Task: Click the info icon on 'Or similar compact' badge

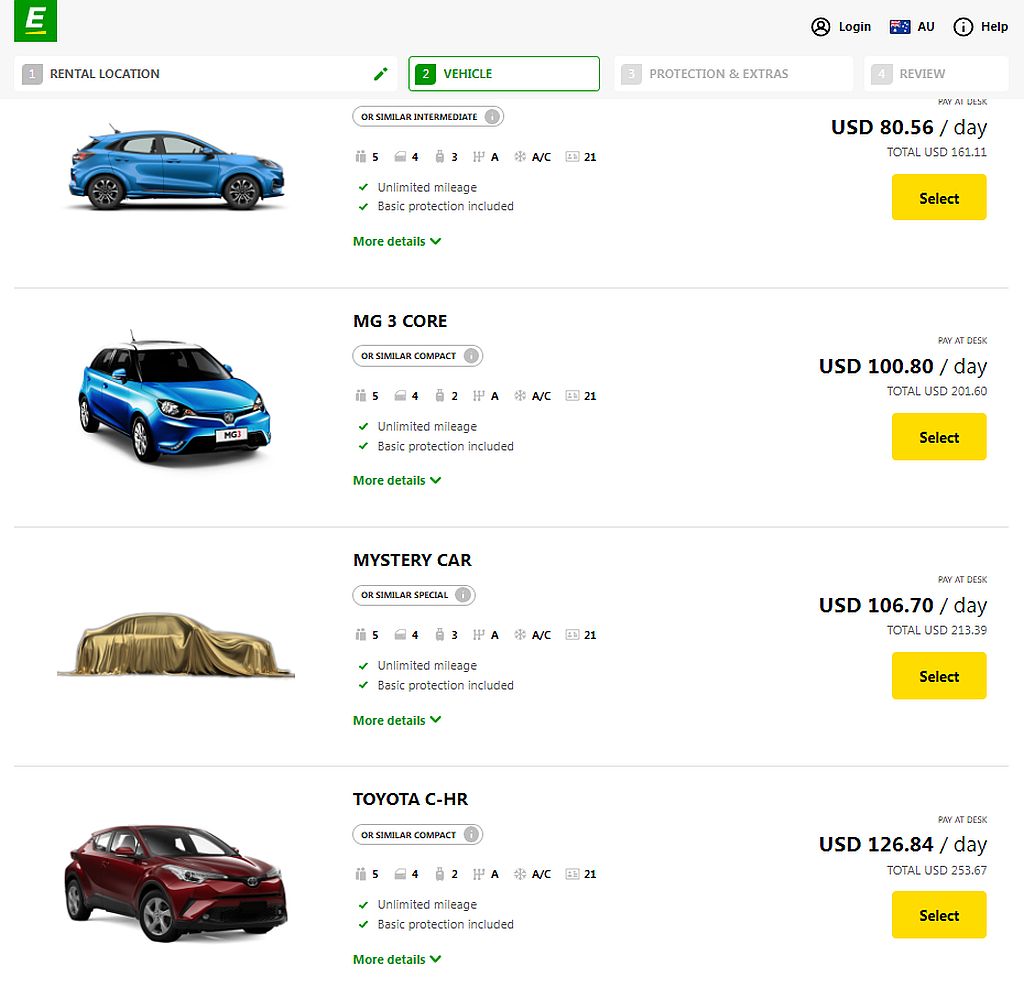Action: (x=470, y=356)
